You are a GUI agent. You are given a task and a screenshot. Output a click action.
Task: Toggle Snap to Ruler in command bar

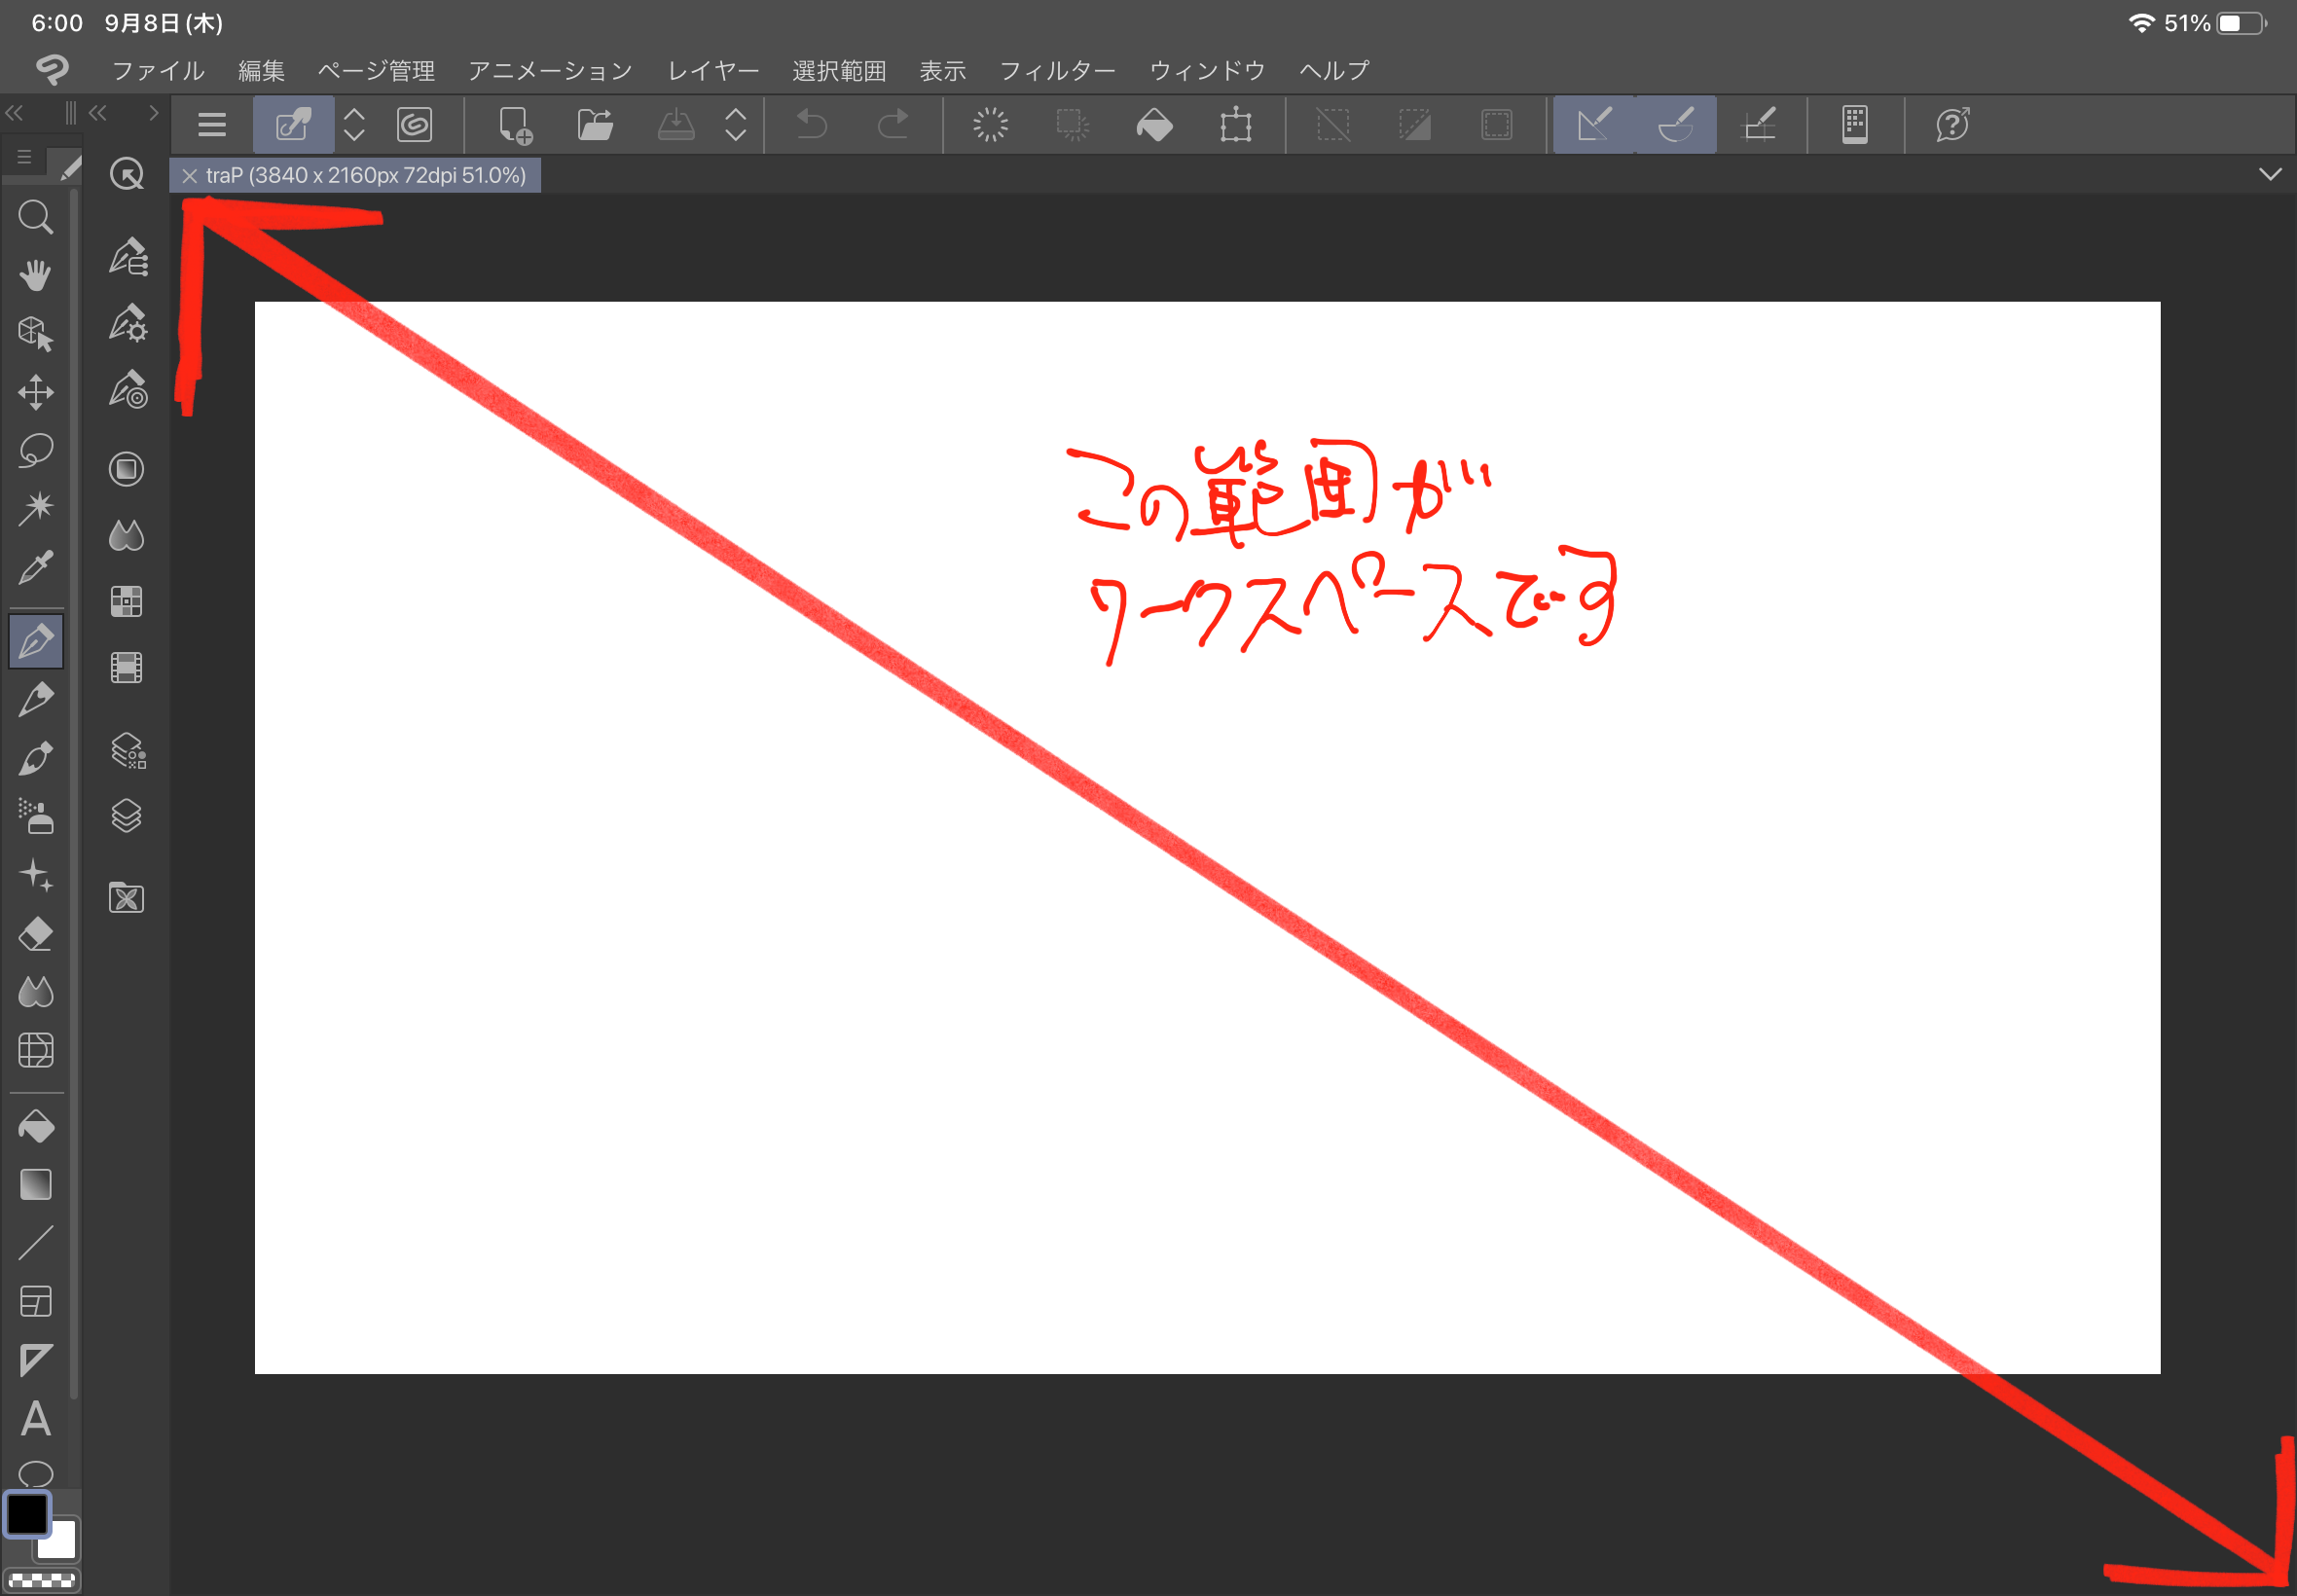1593,125
